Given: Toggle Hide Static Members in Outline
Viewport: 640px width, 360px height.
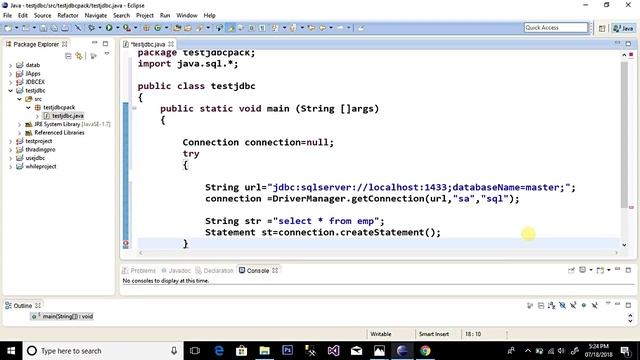Looking at the screenshot, I should pos(573,305).
